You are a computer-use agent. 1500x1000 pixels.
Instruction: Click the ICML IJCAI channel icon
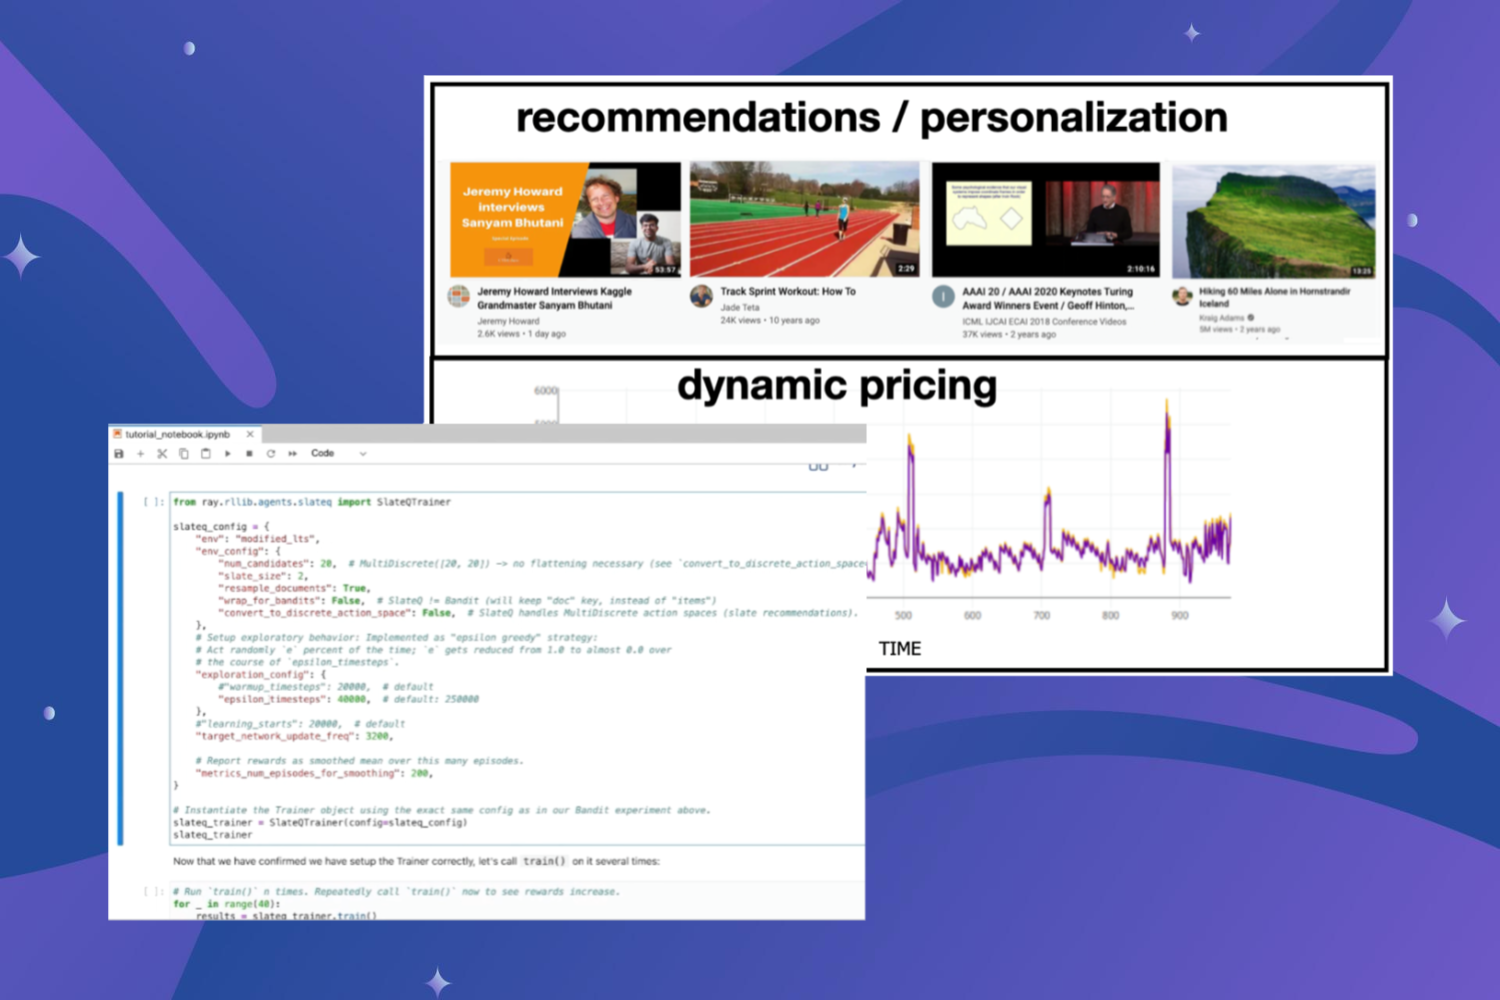(943, 297)
